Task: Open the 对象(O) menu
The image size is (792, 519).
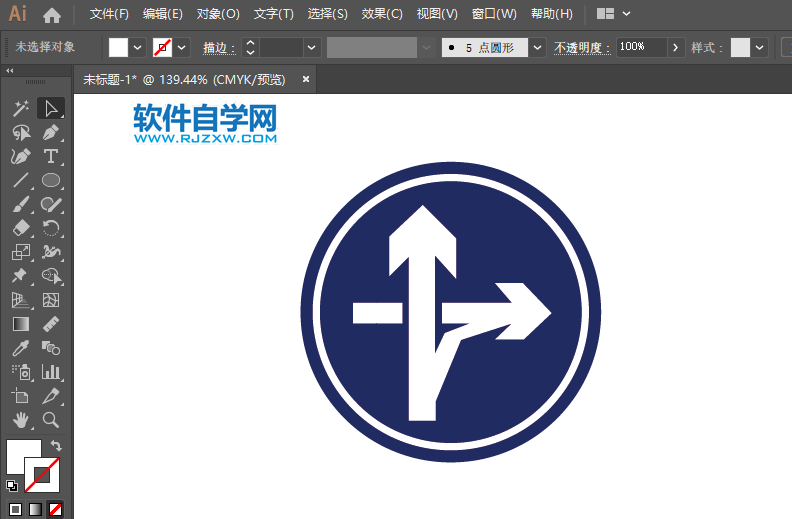Action: pyautogui.click(x=218, y=14)
